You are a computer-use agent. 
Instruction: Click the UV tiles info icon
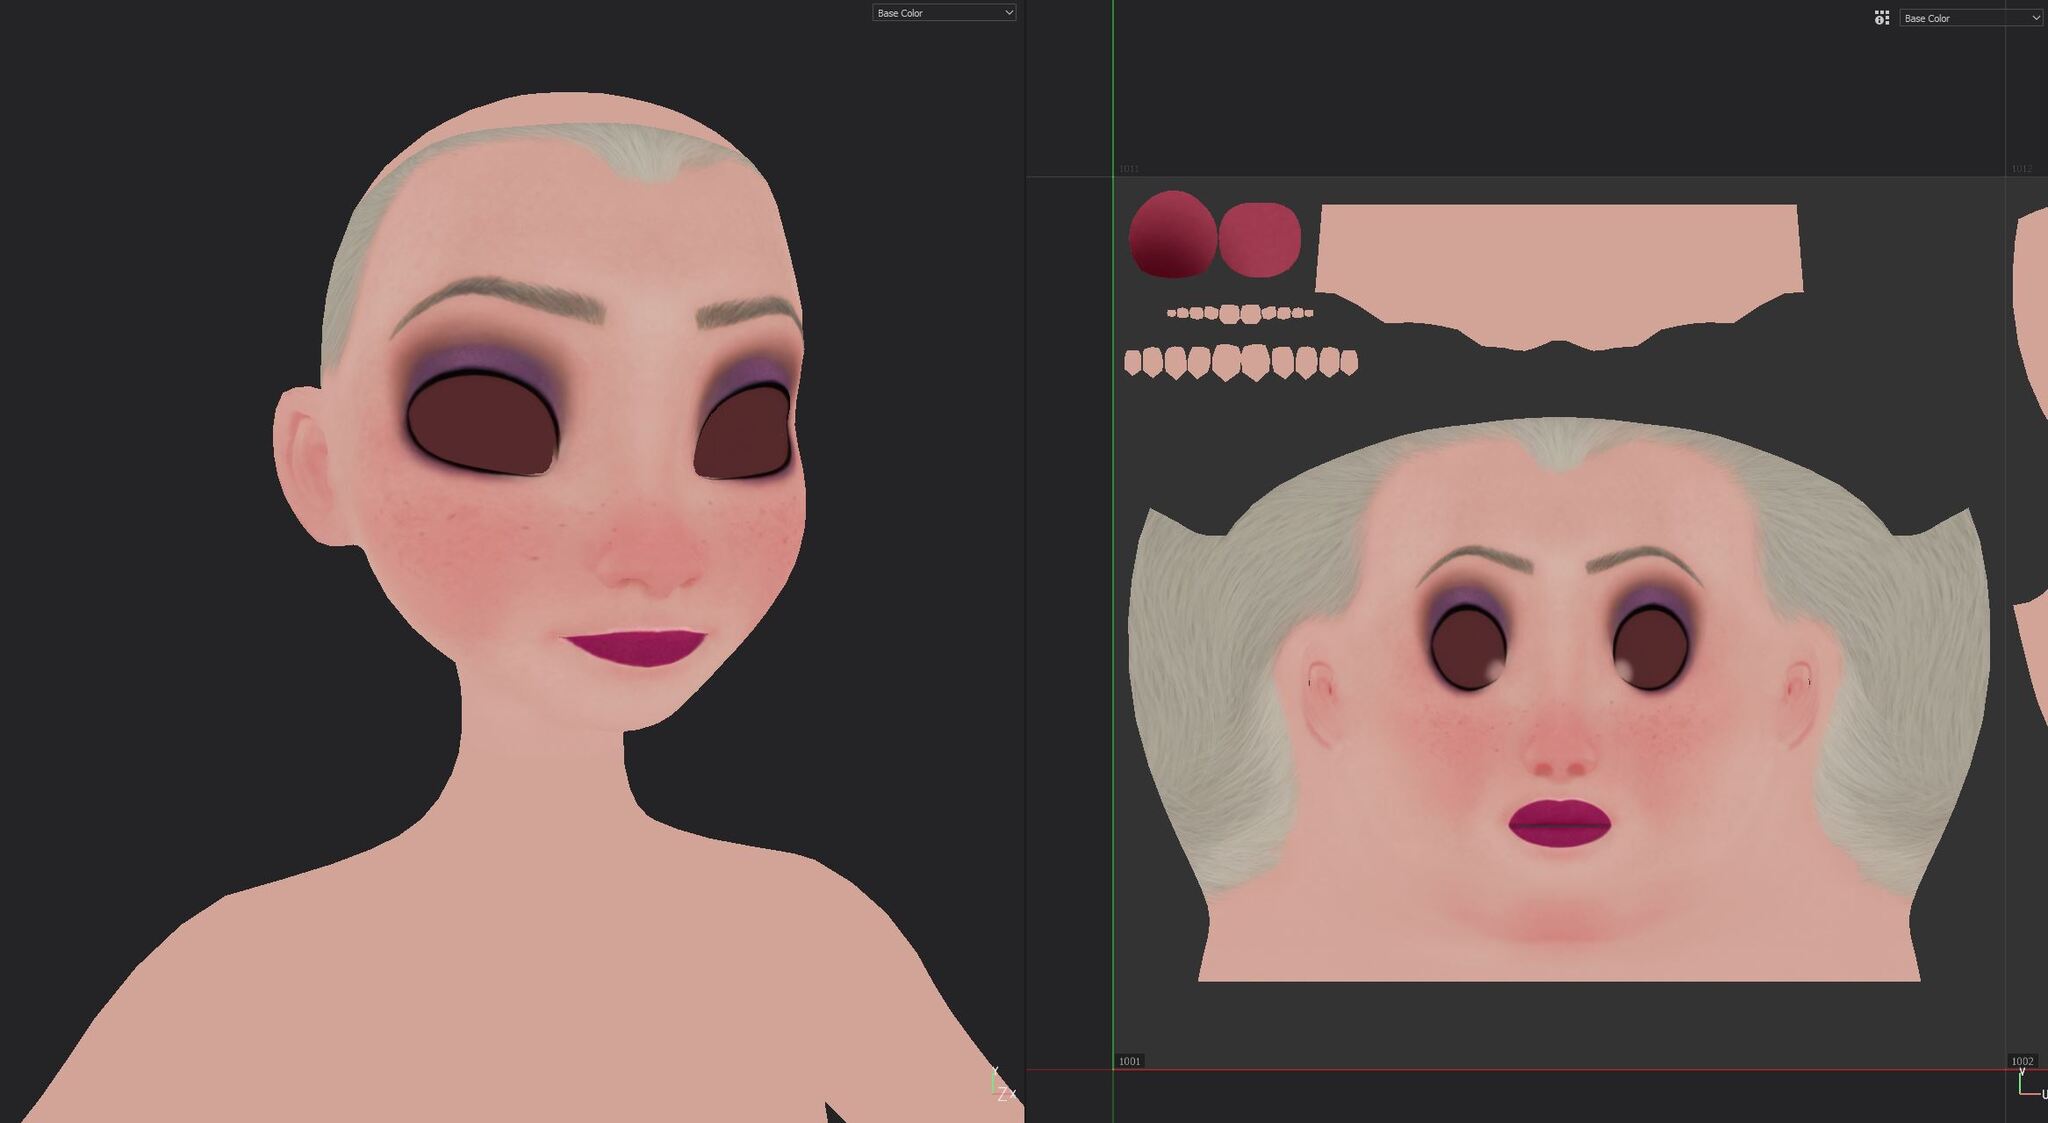1881,18
